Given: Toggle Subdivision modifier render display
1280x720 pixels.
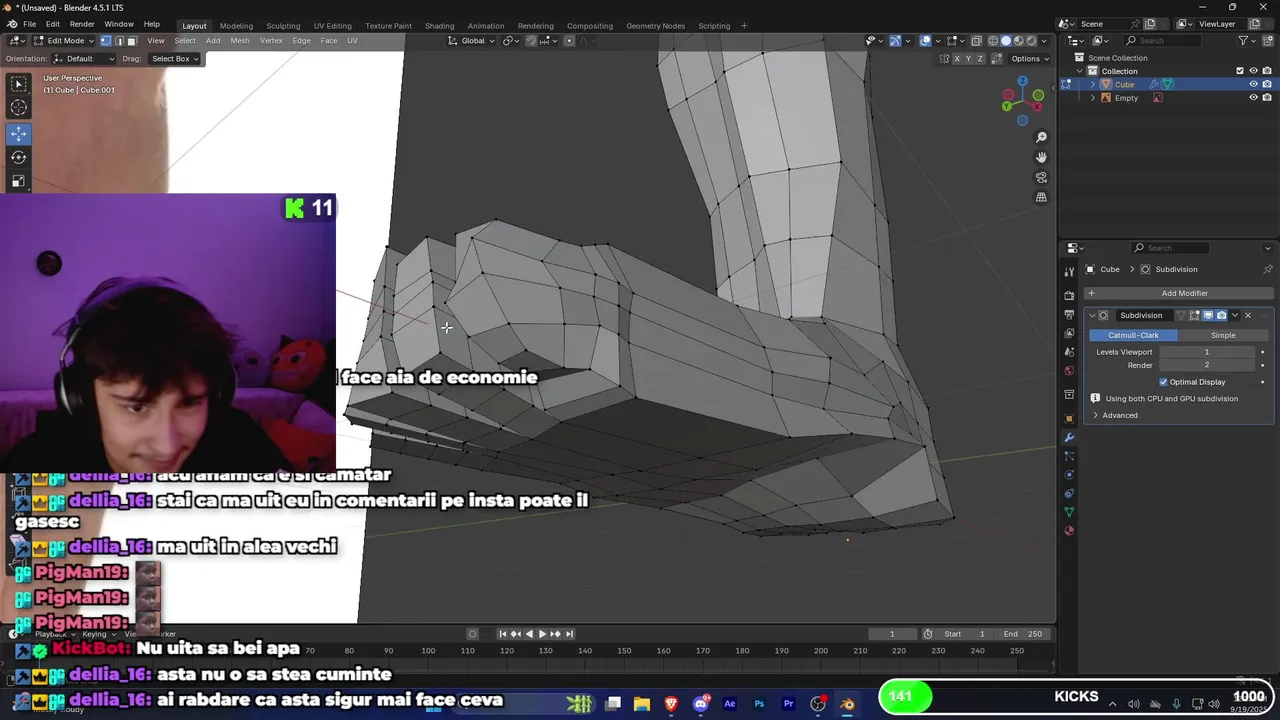Looking at the screenshot, I should 1221,315.
